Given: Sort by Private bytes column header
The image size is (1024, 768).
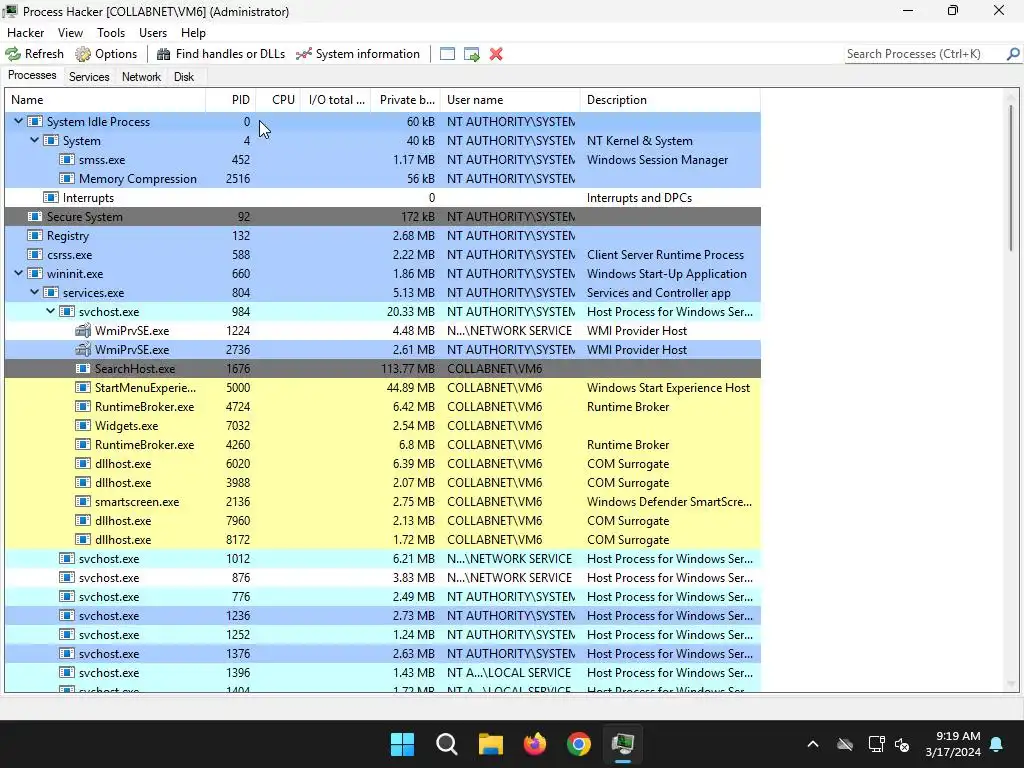Looking at the screenshot, I should coord(406,100).
